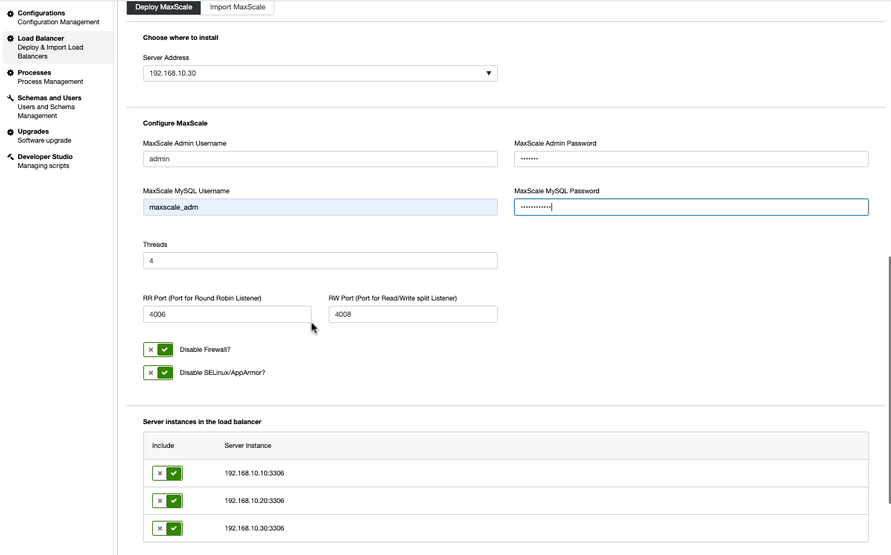Click the MaxScale MySQL Password field
The width and height of the screenshot is (891, 555).
(691, 207)
